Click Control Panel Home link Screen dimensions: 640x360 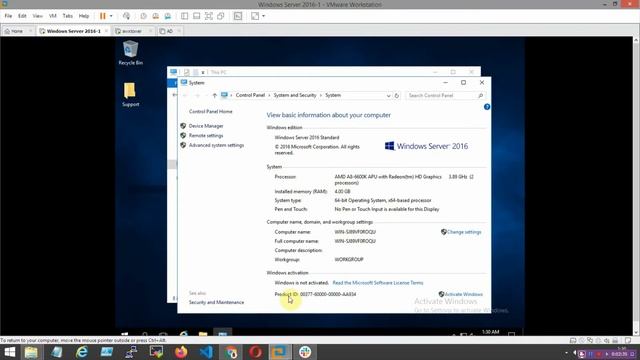211,111
